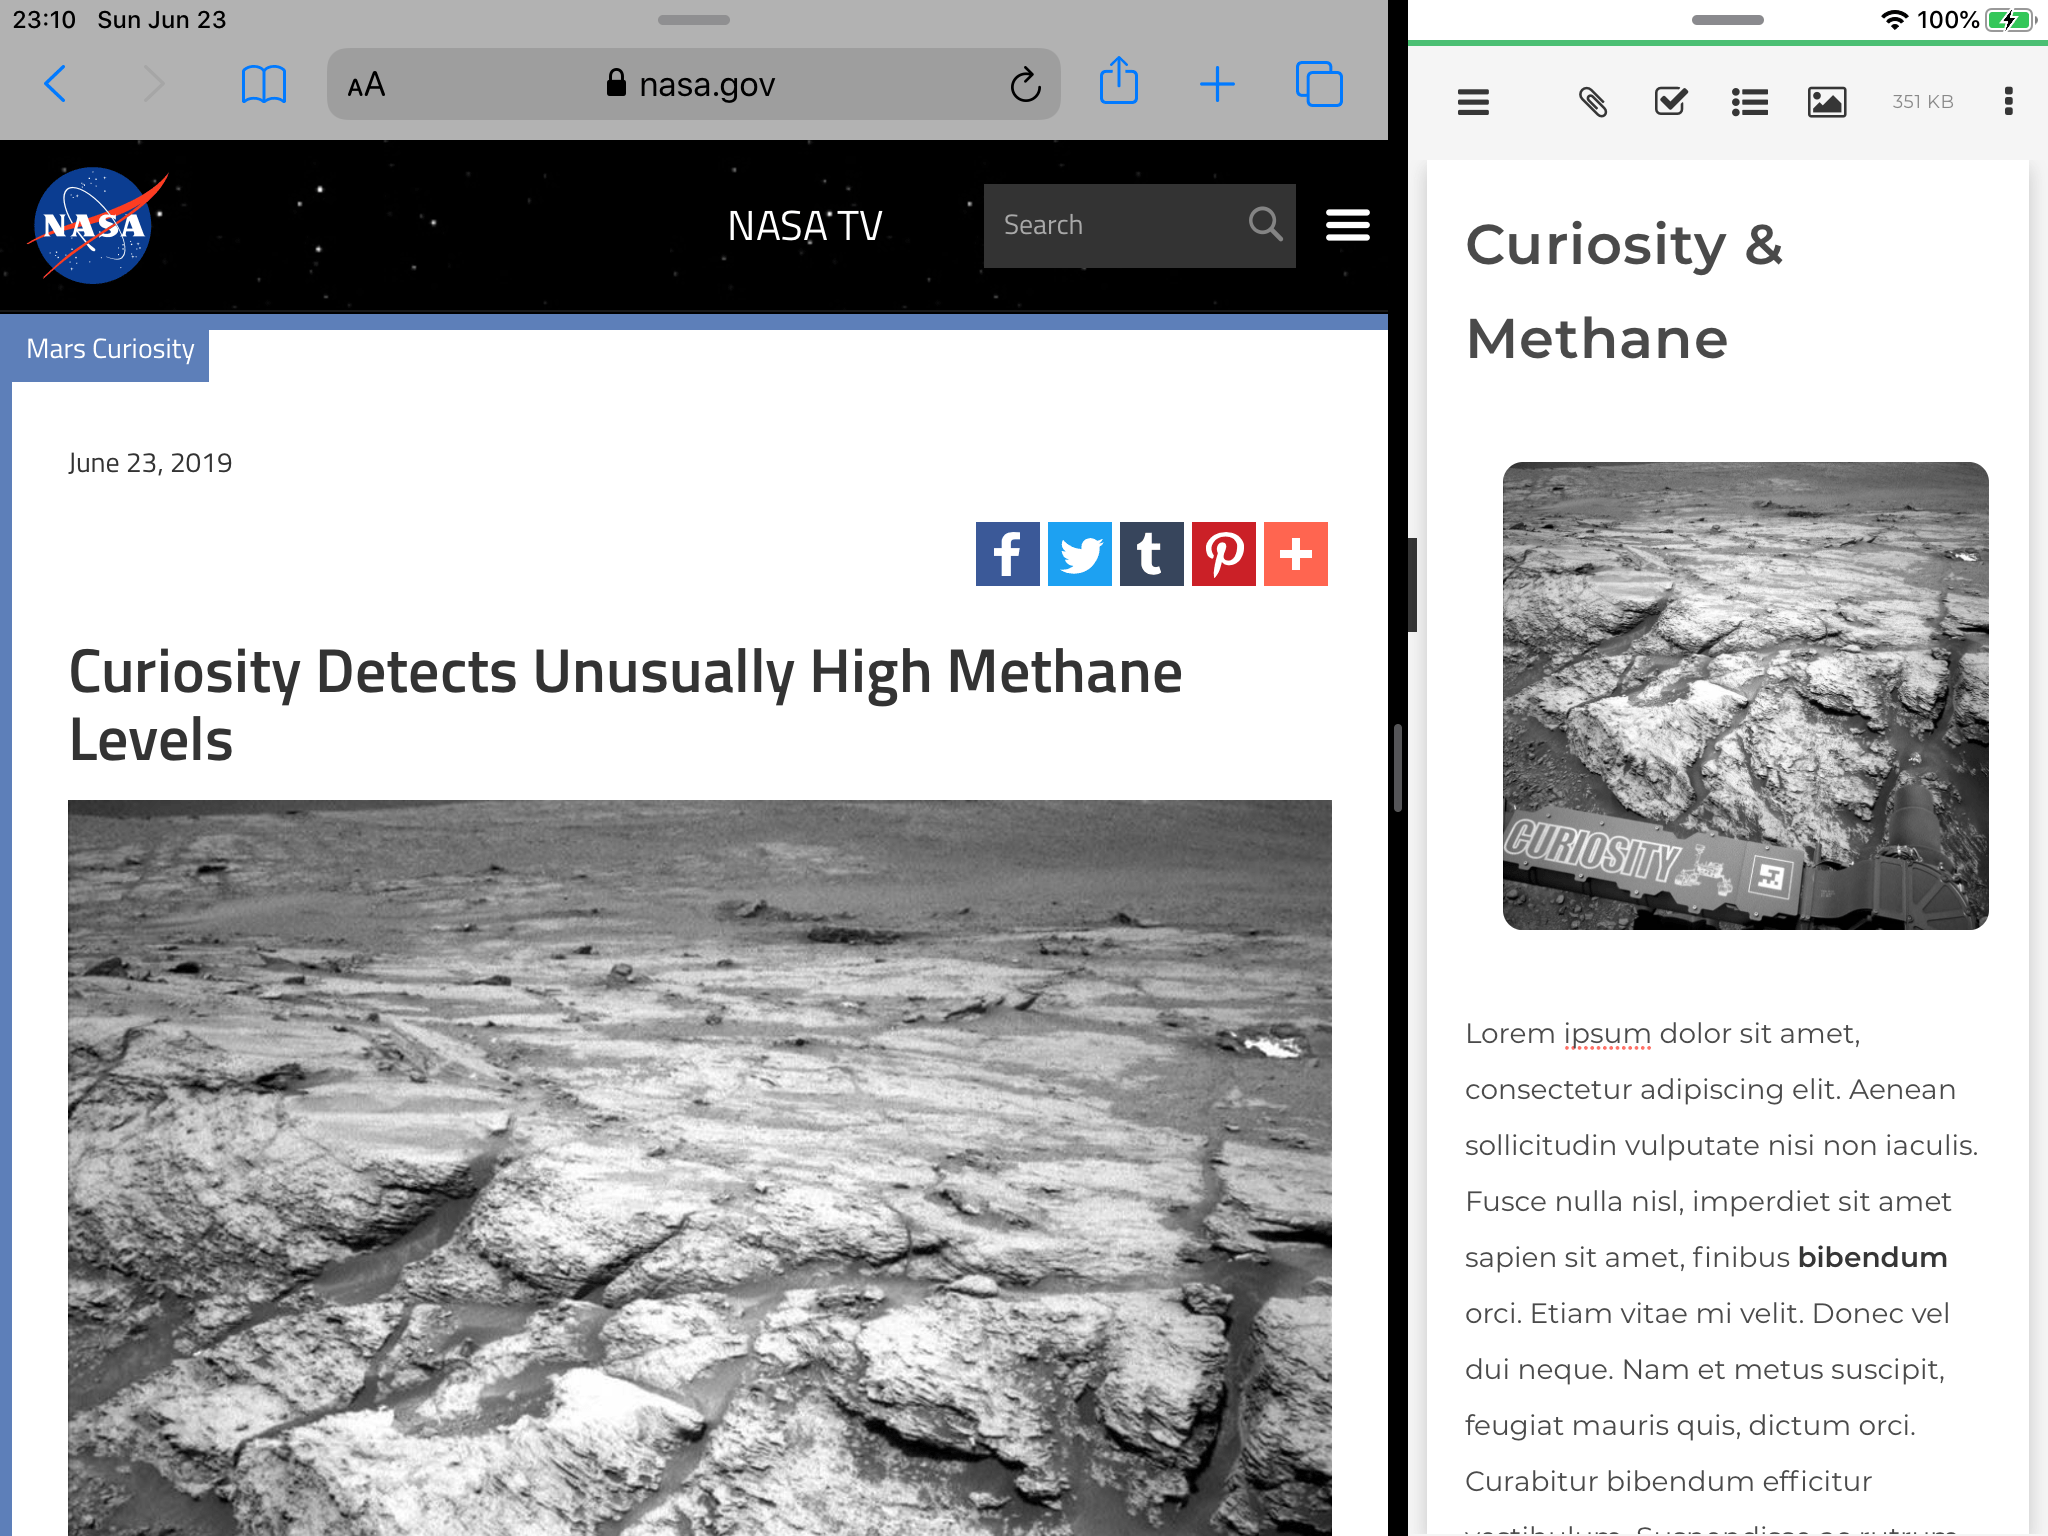This screenshot has height=1536, width=2048.
Task: Tap the 351 KB size label
Action: coord(1922,102)
